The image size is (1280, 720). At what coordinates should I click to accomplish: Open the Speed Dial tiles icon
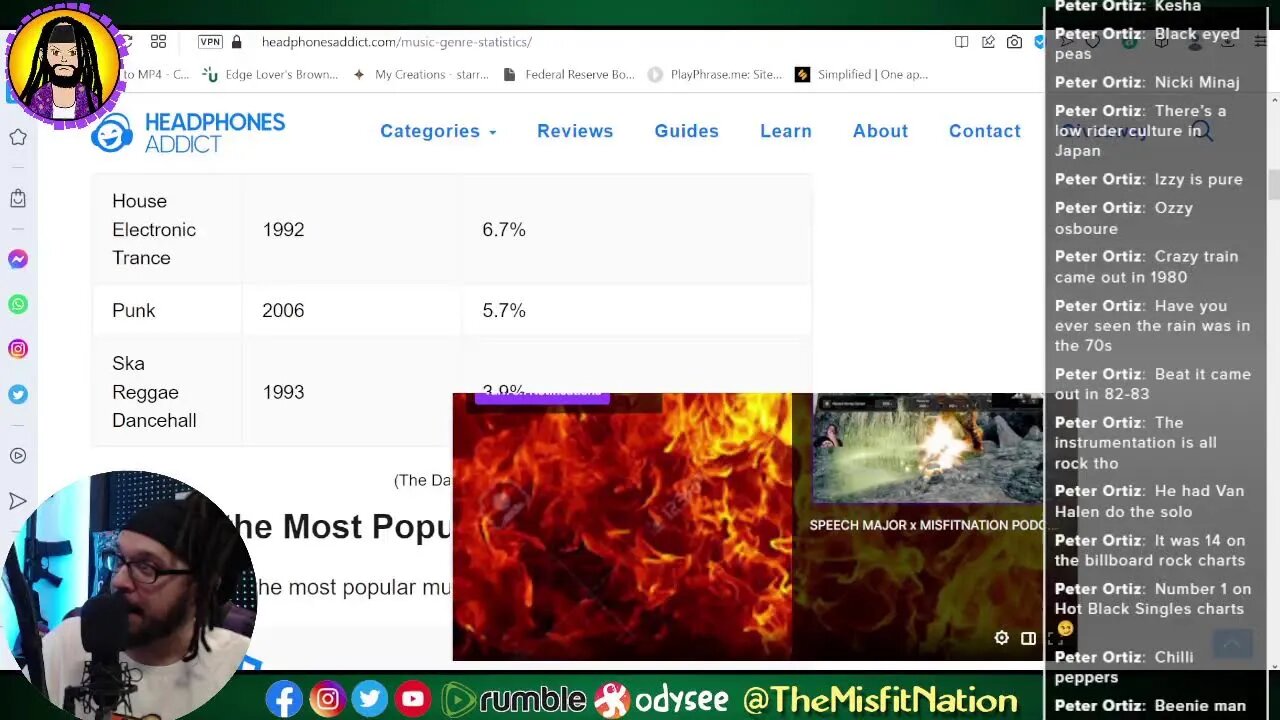click(158, 42)
